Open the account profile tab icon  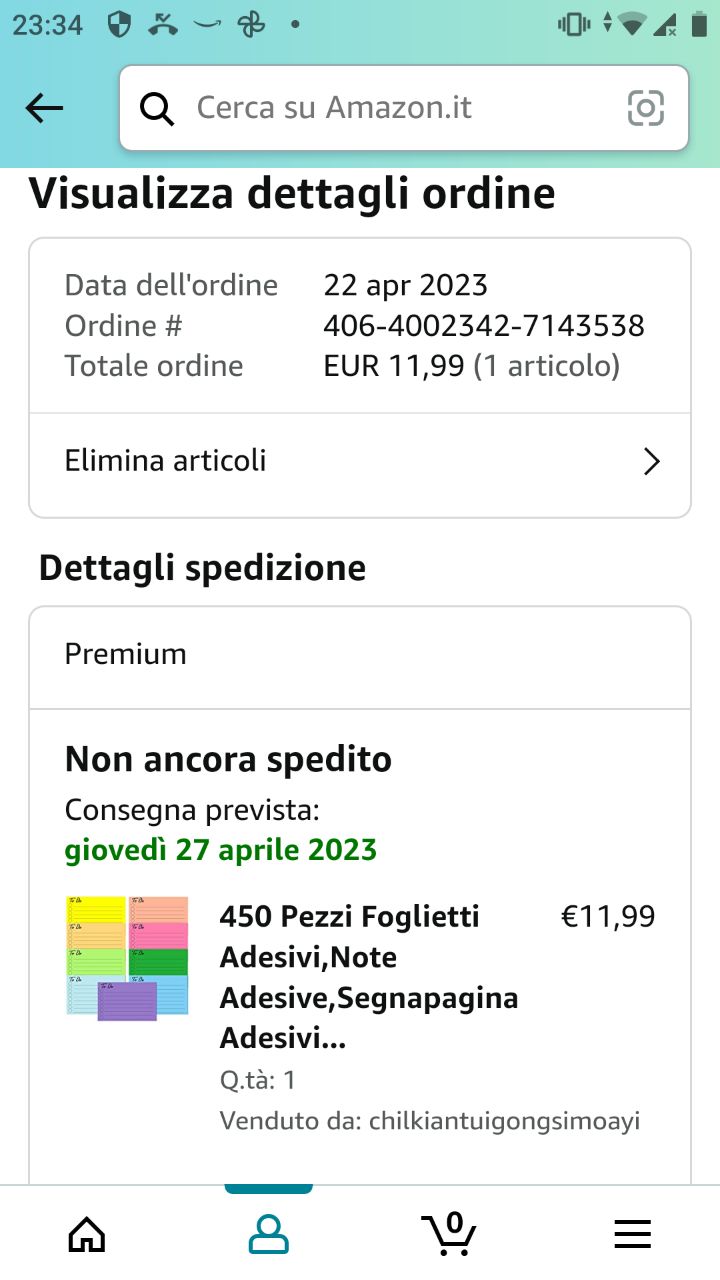(x=268, y=1234)
